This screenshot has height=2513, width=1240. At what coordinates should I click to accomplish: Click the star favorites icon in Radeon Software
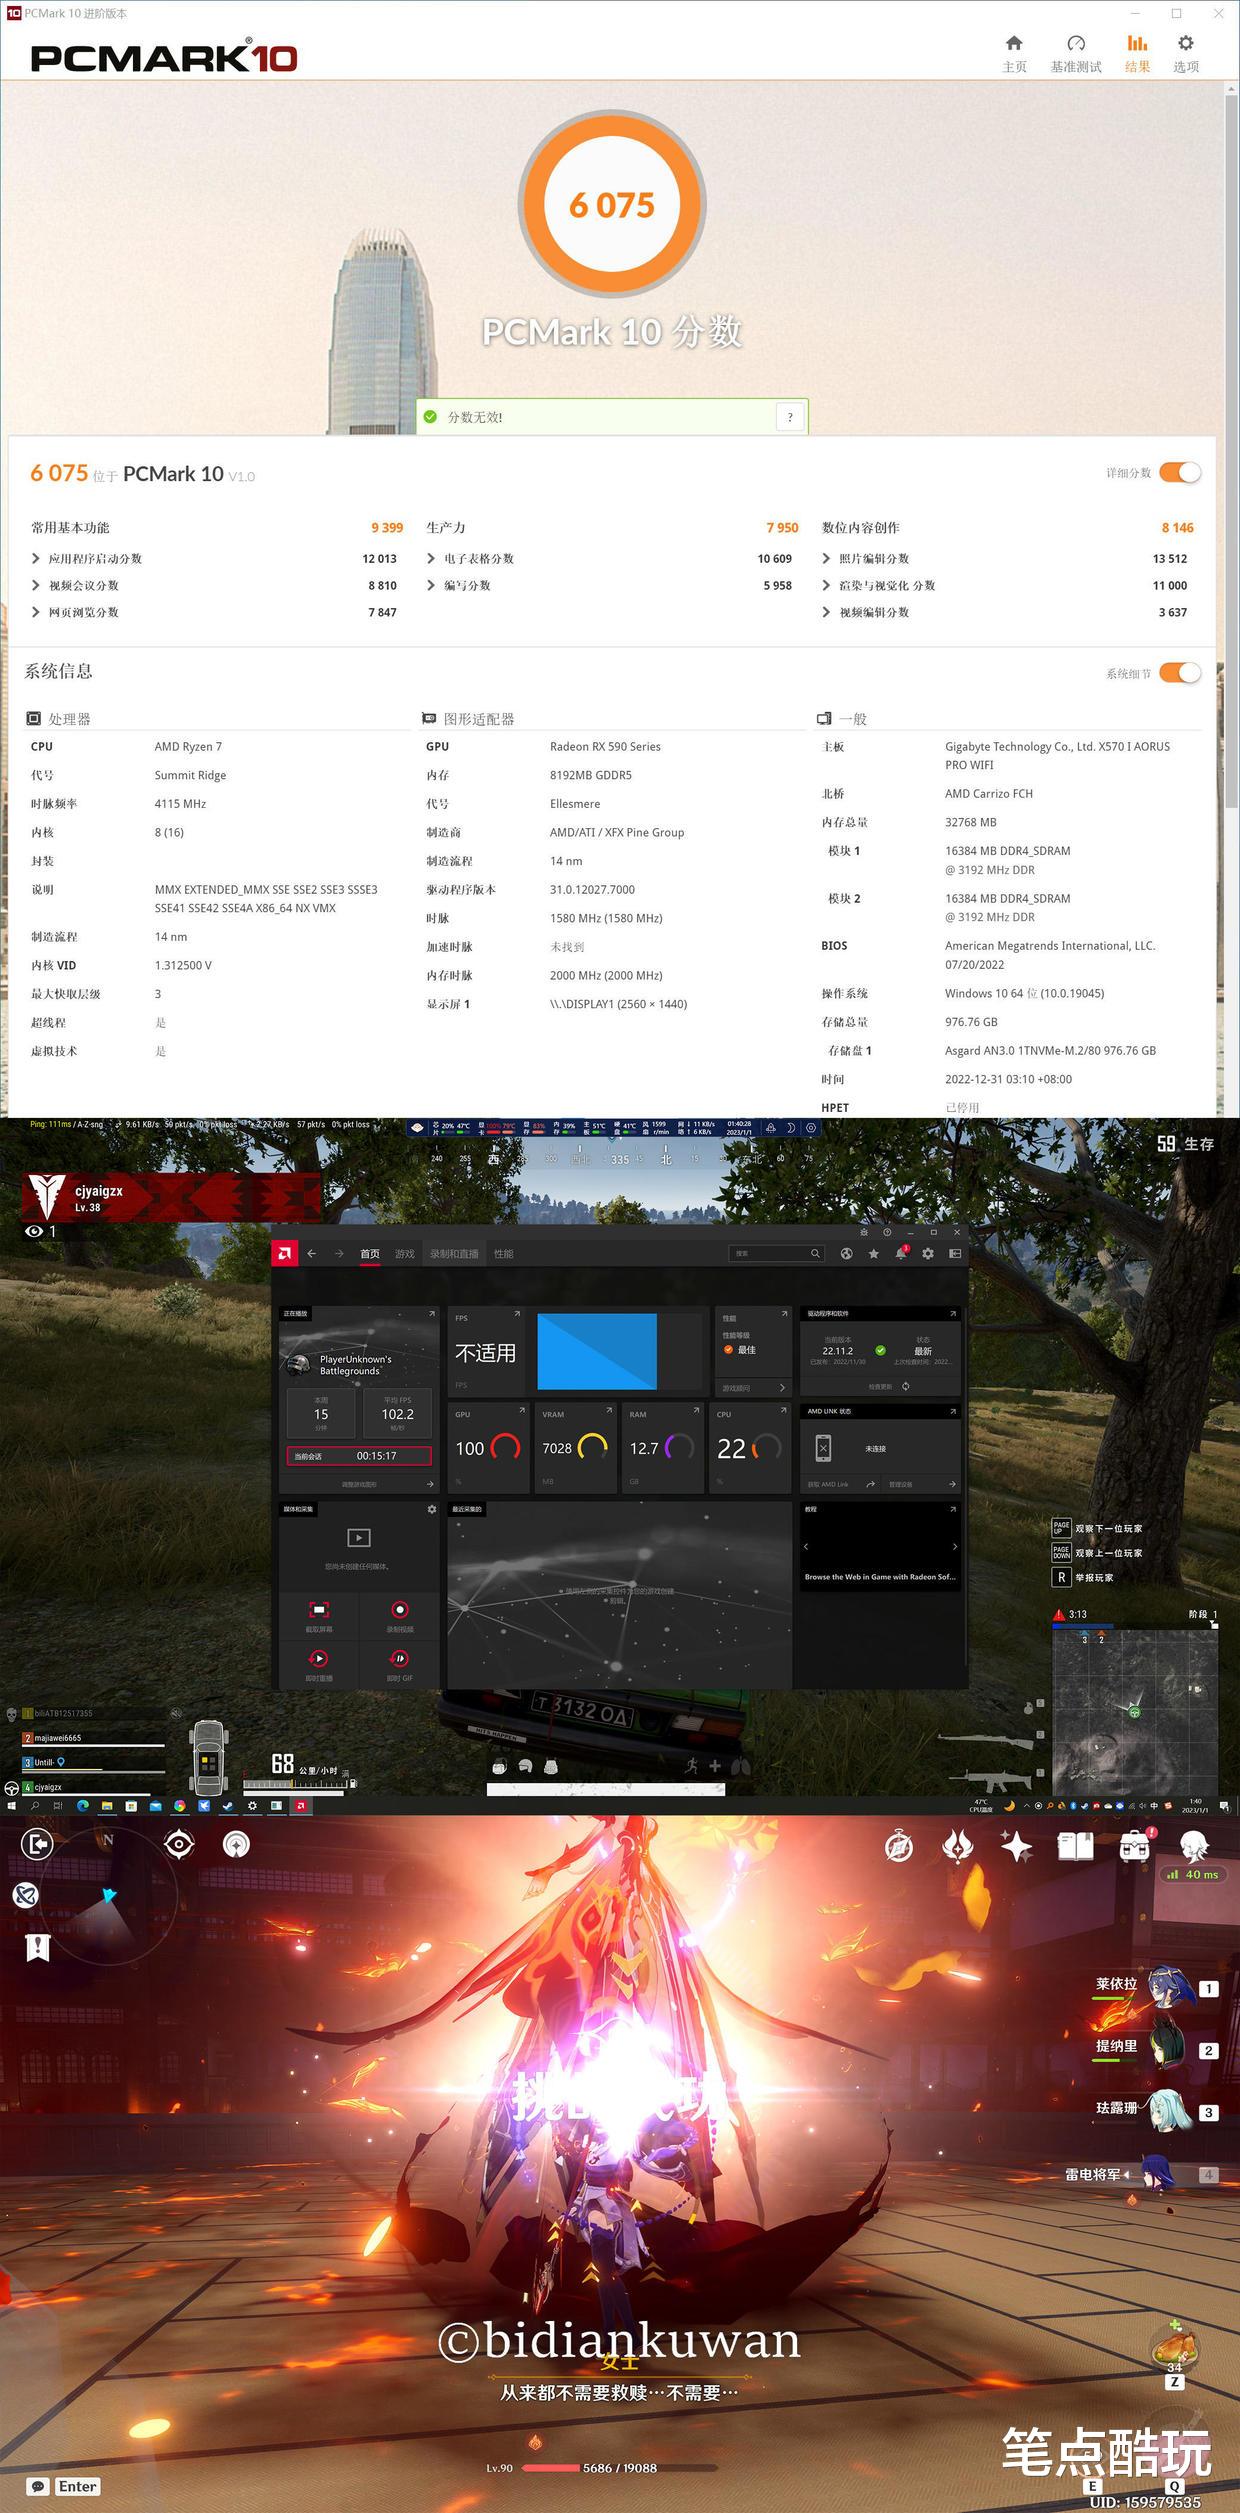[x=874, y=1253]
